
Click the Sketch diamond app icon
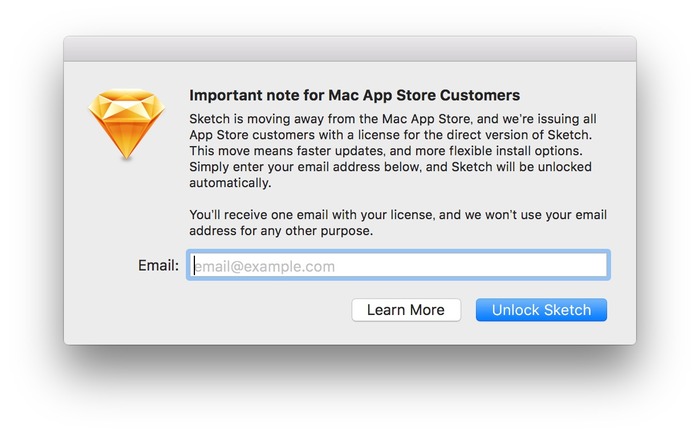click(x=126, y=124)
